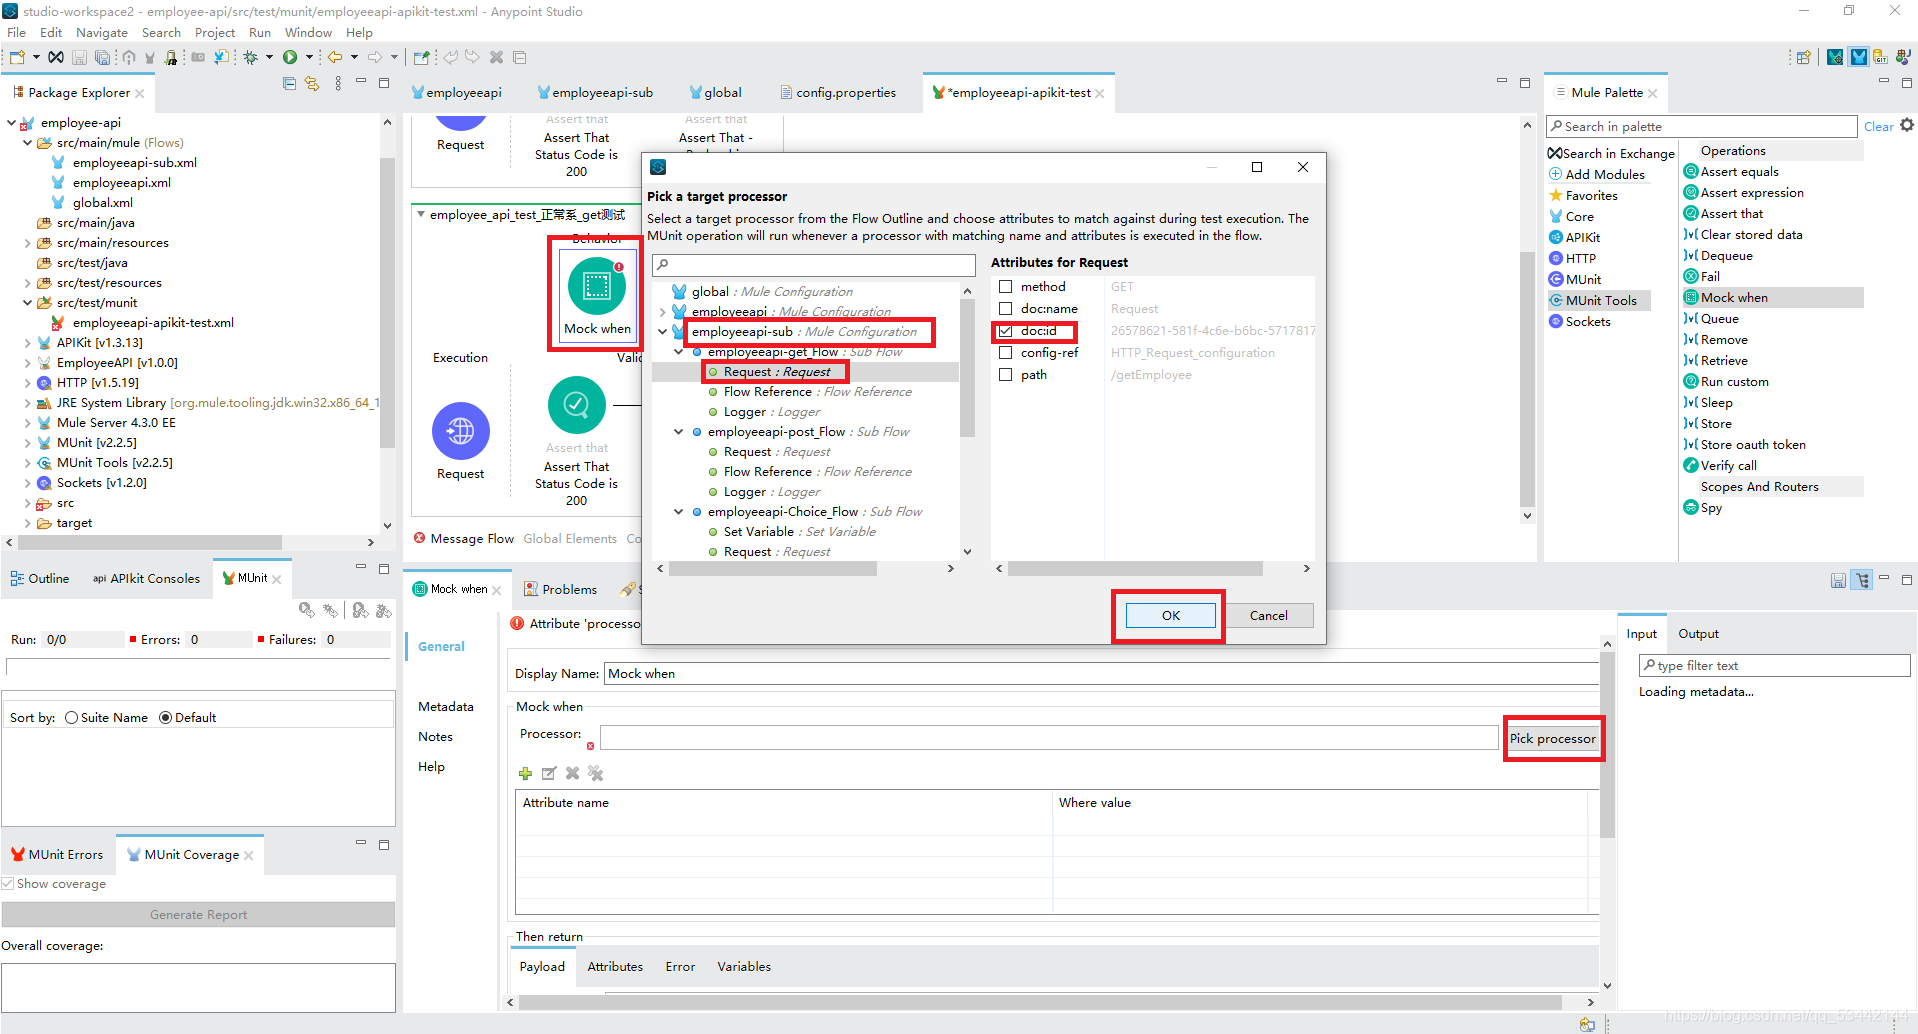Check the config-ref attribute checkbox
1918x1034 pixels.
tap(1006, 353)
